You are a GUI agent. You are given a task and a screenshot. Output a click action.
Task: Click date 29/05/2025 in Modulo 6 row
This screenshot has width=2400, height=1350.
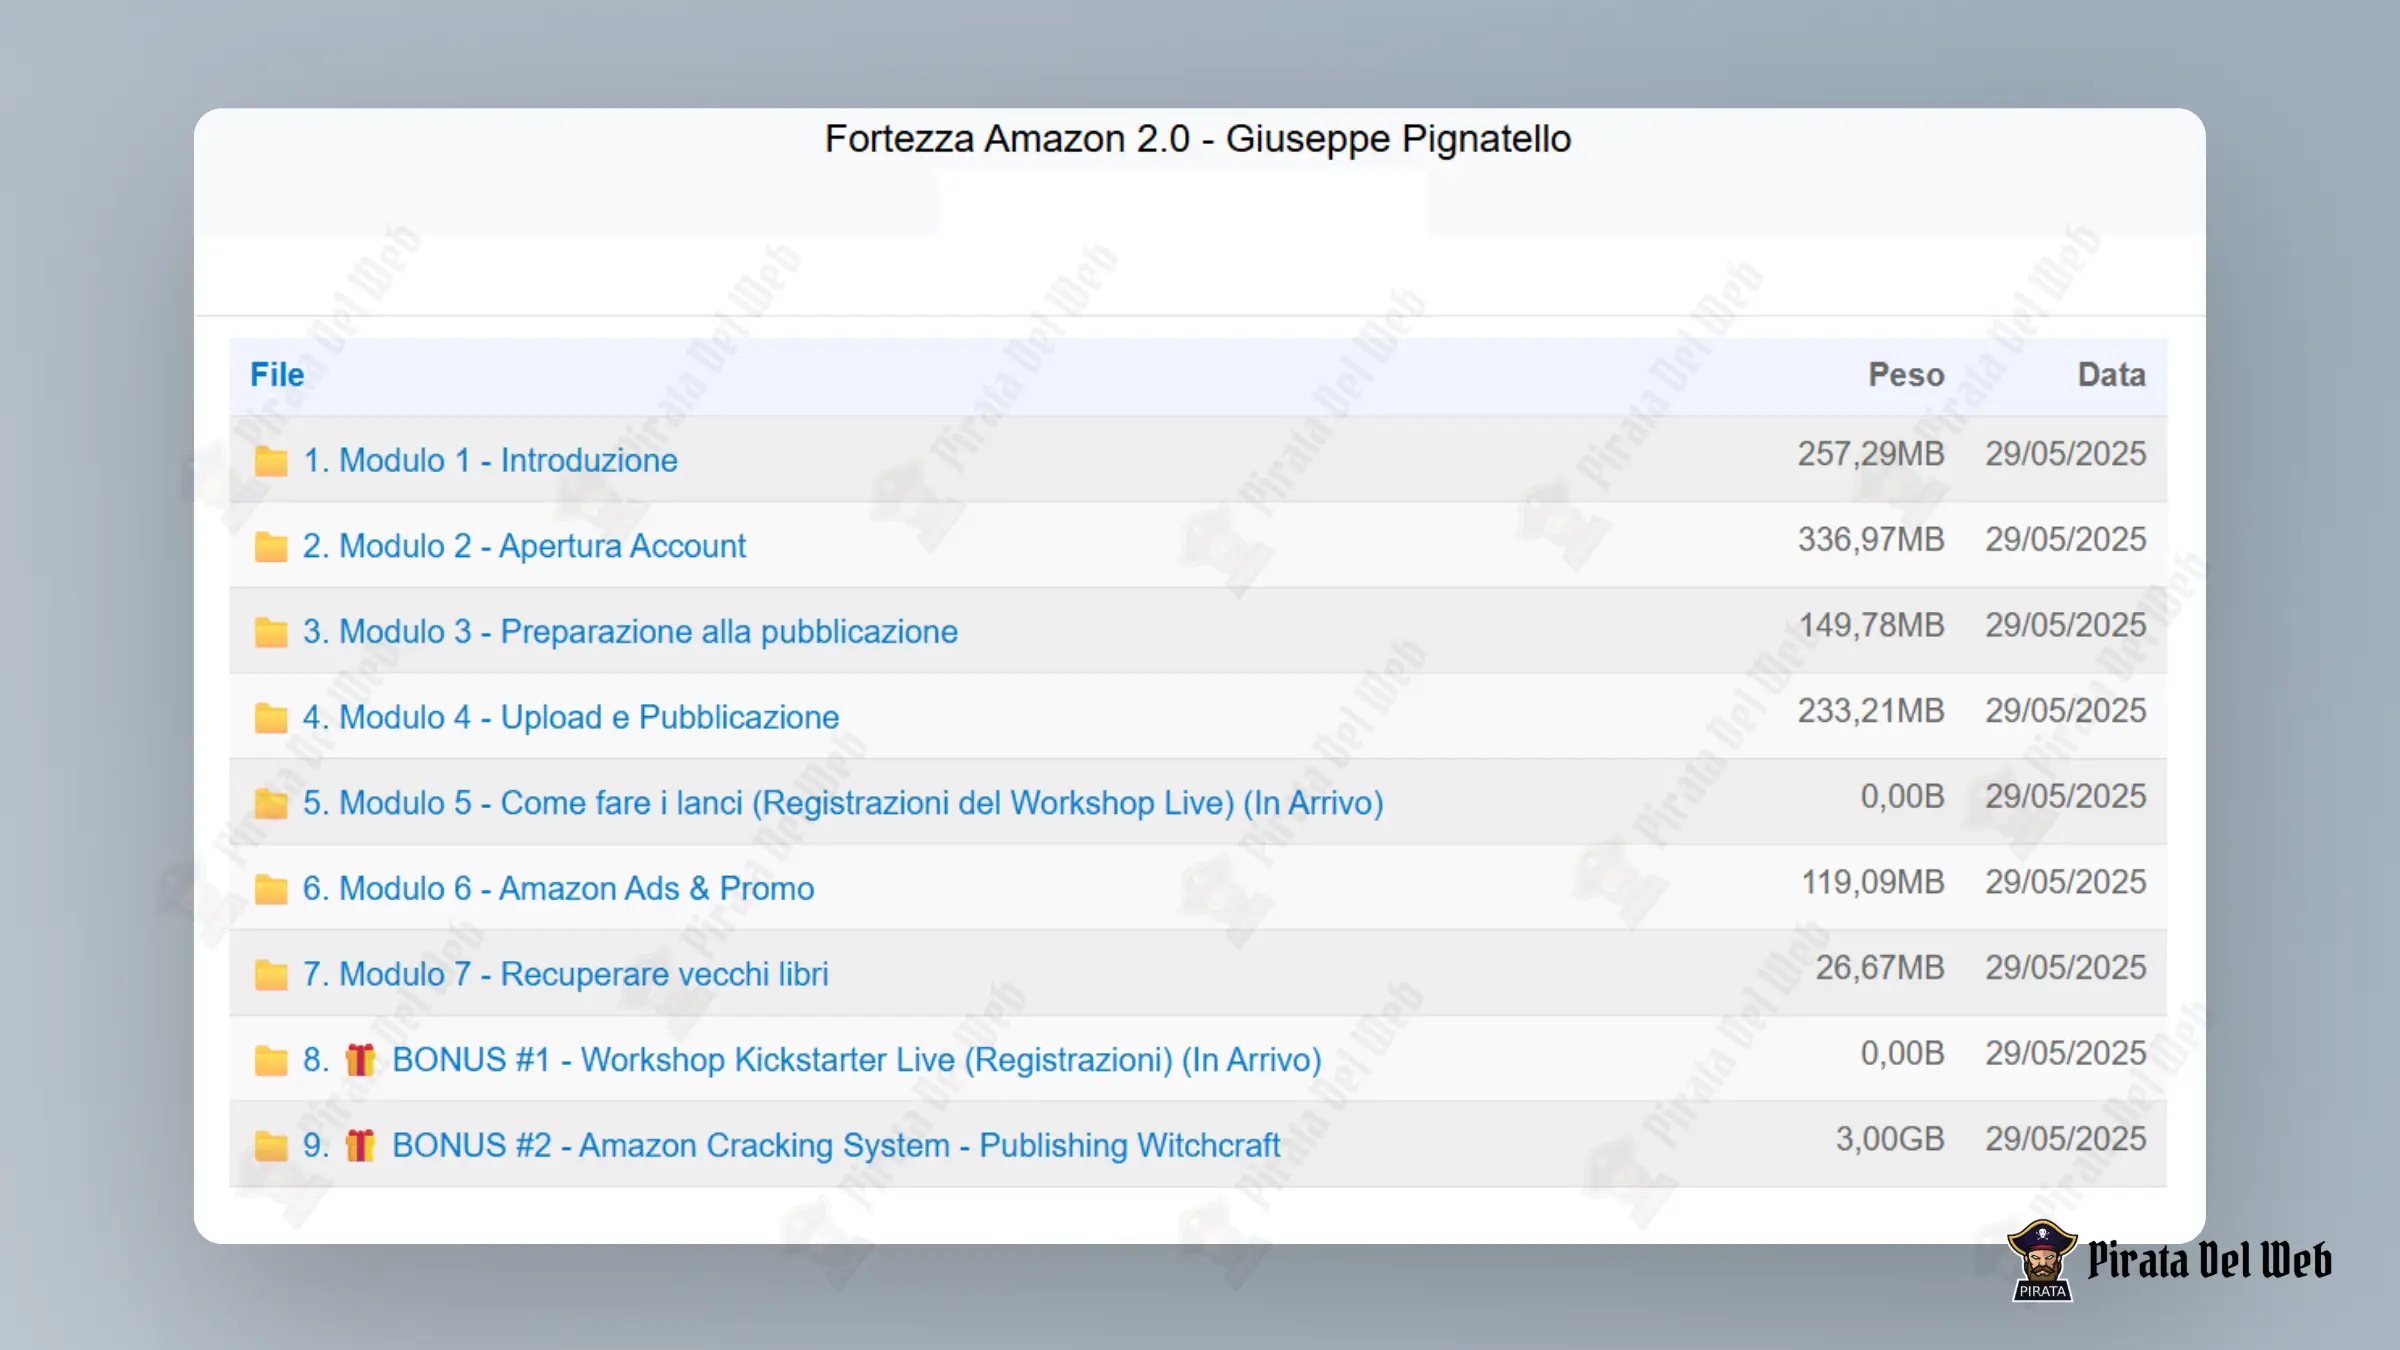pos(2066,882)
